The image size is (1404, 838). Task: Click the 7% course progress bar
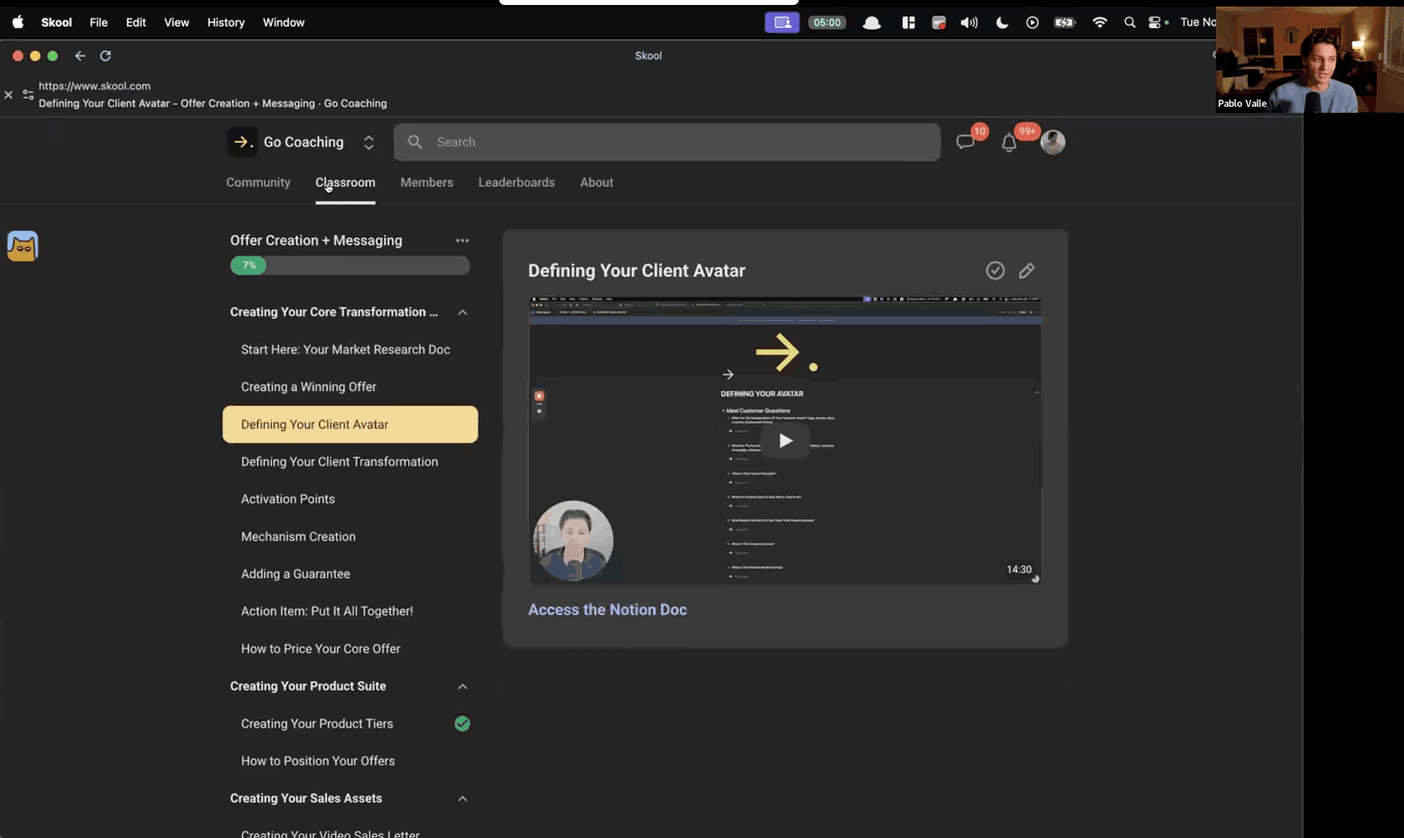[x=350, y=265]
